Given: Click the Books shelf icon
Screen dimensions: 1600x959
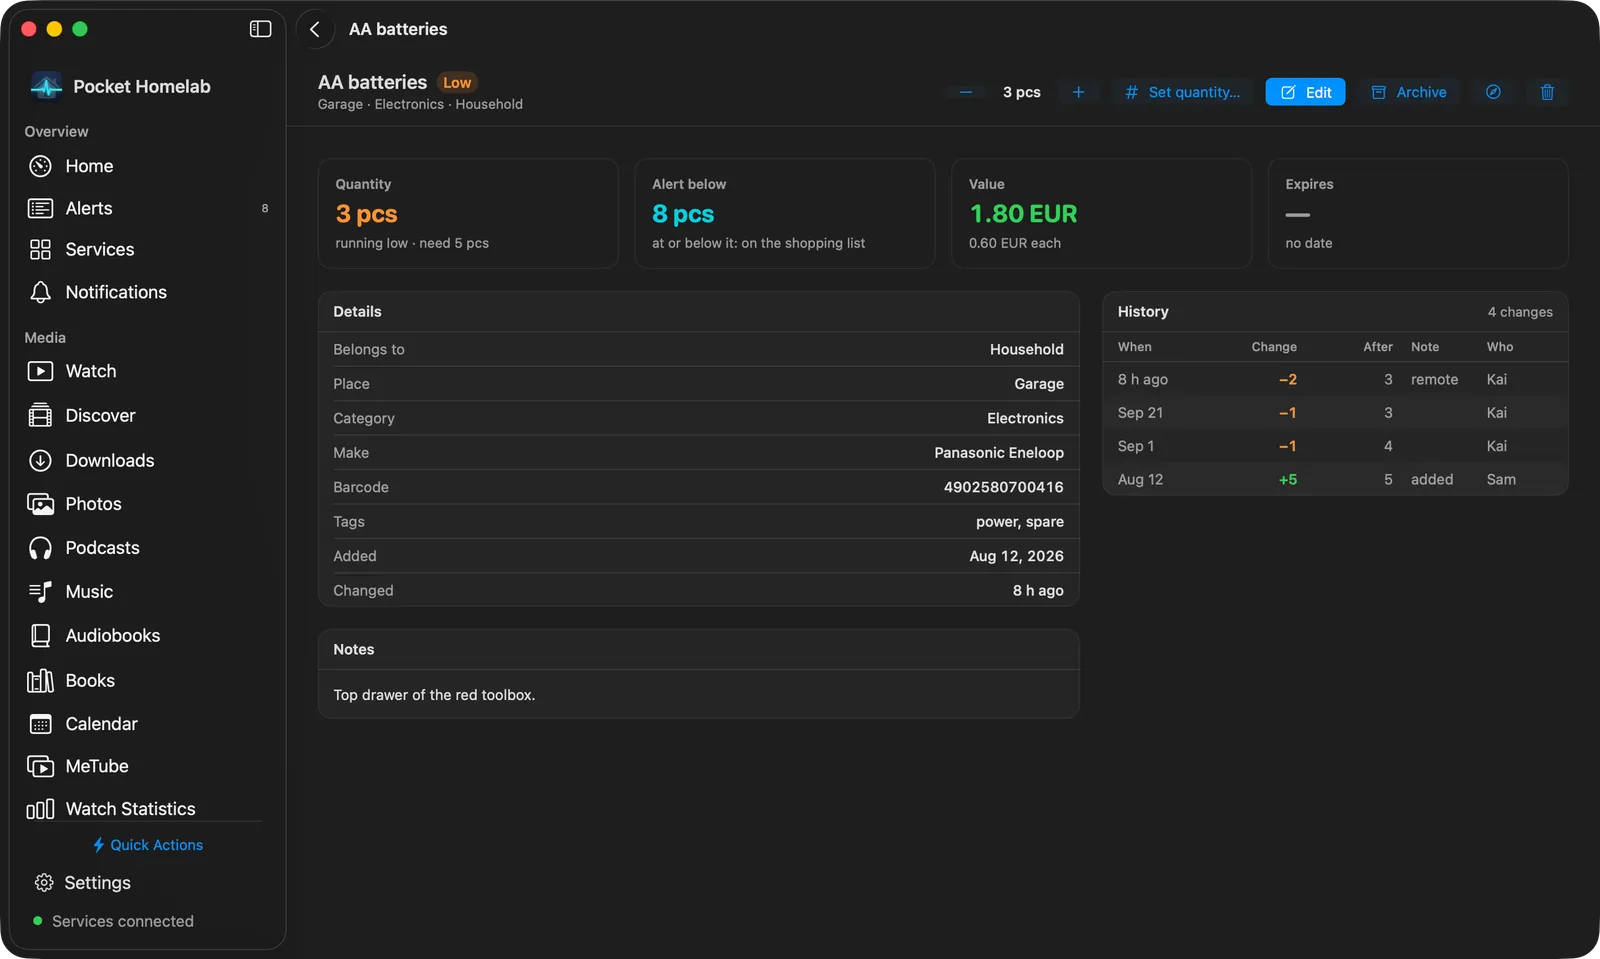Looking at the screenshot, I should tap(40, 681).
